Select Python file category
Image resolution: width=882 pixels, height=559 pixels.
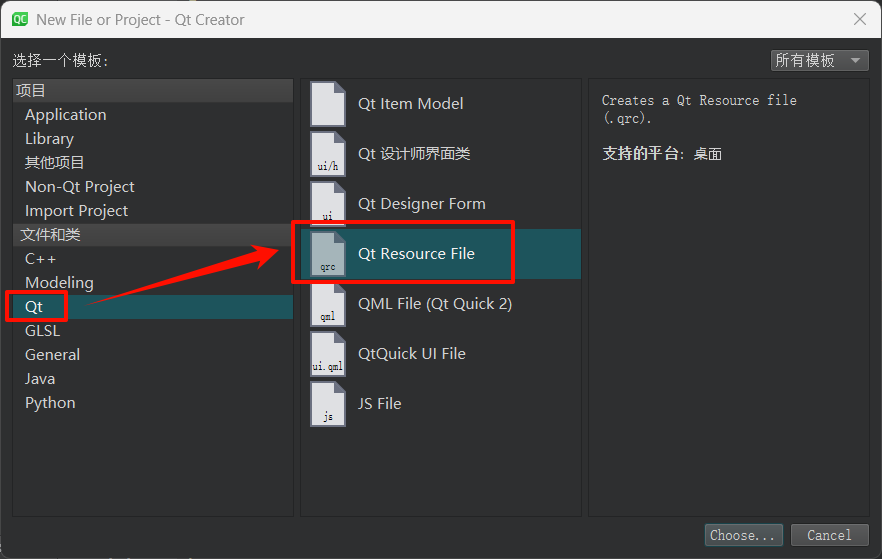50,403
